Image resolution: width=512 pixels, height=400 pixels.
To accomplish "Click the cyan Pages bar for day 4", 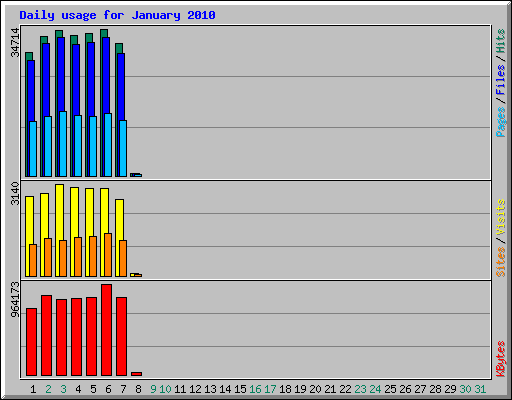I will (78, 146).
